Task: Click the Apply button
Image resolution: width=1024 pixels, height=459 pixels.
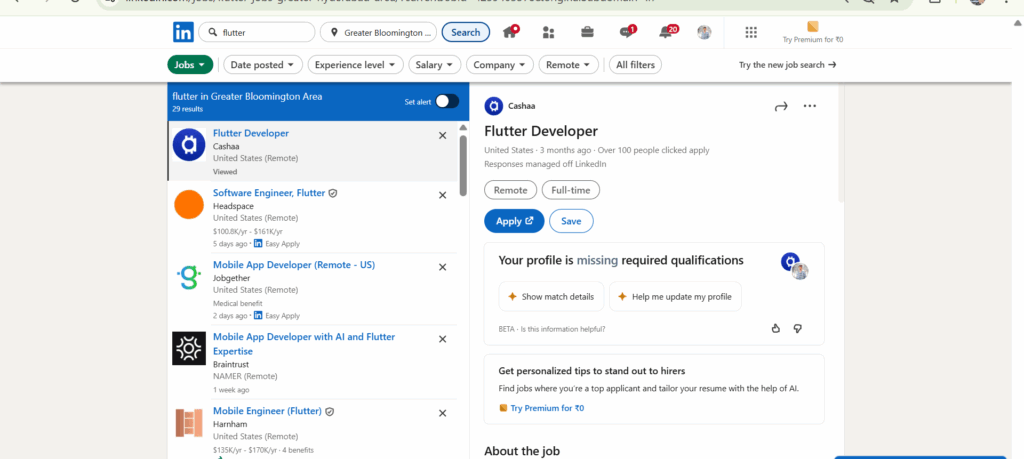Action: 514,221
